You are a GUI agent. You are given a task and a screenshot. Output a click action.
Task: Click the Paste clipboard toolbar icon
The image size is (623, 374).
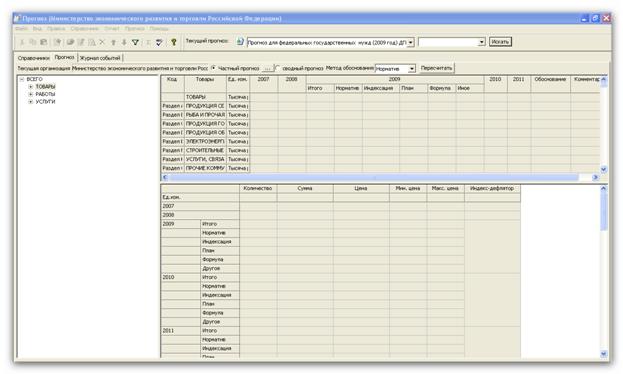[44, 42]
